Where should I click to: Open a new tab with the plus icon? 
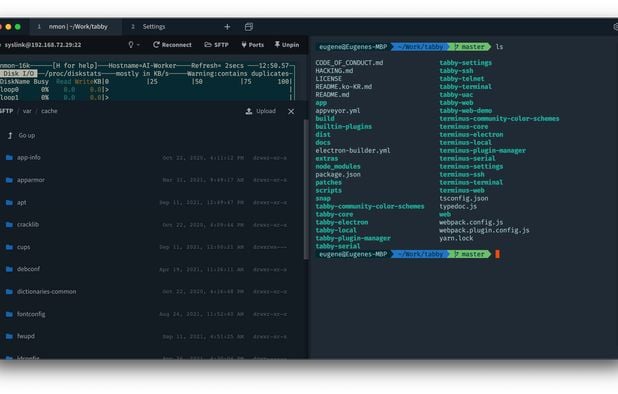(x=227, y=27)
